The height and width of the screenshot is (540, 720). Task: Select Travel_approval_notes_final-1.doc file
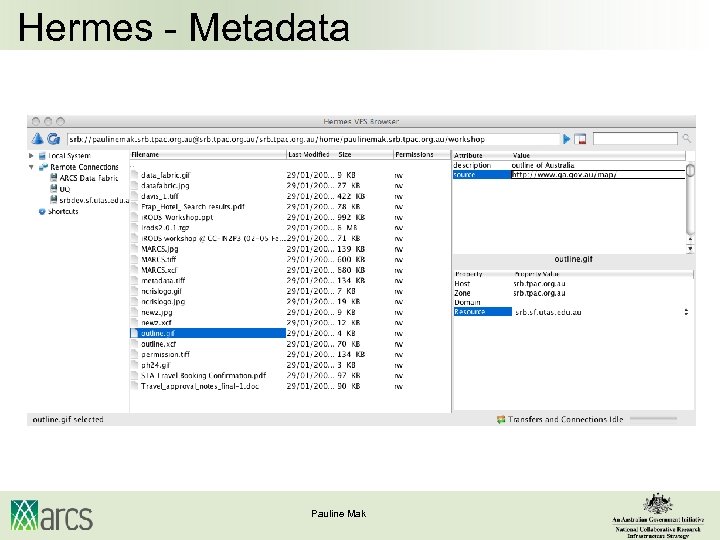click(x=200, y=386)
